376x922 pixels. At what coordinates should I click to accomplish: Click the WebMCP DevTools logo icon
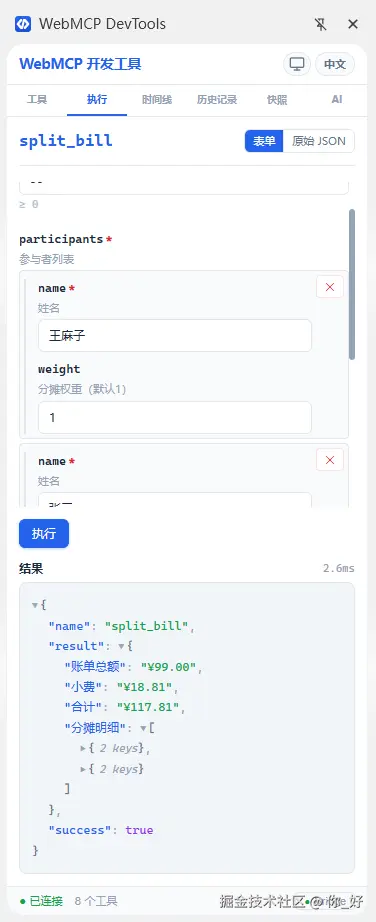tap(22, 24)
